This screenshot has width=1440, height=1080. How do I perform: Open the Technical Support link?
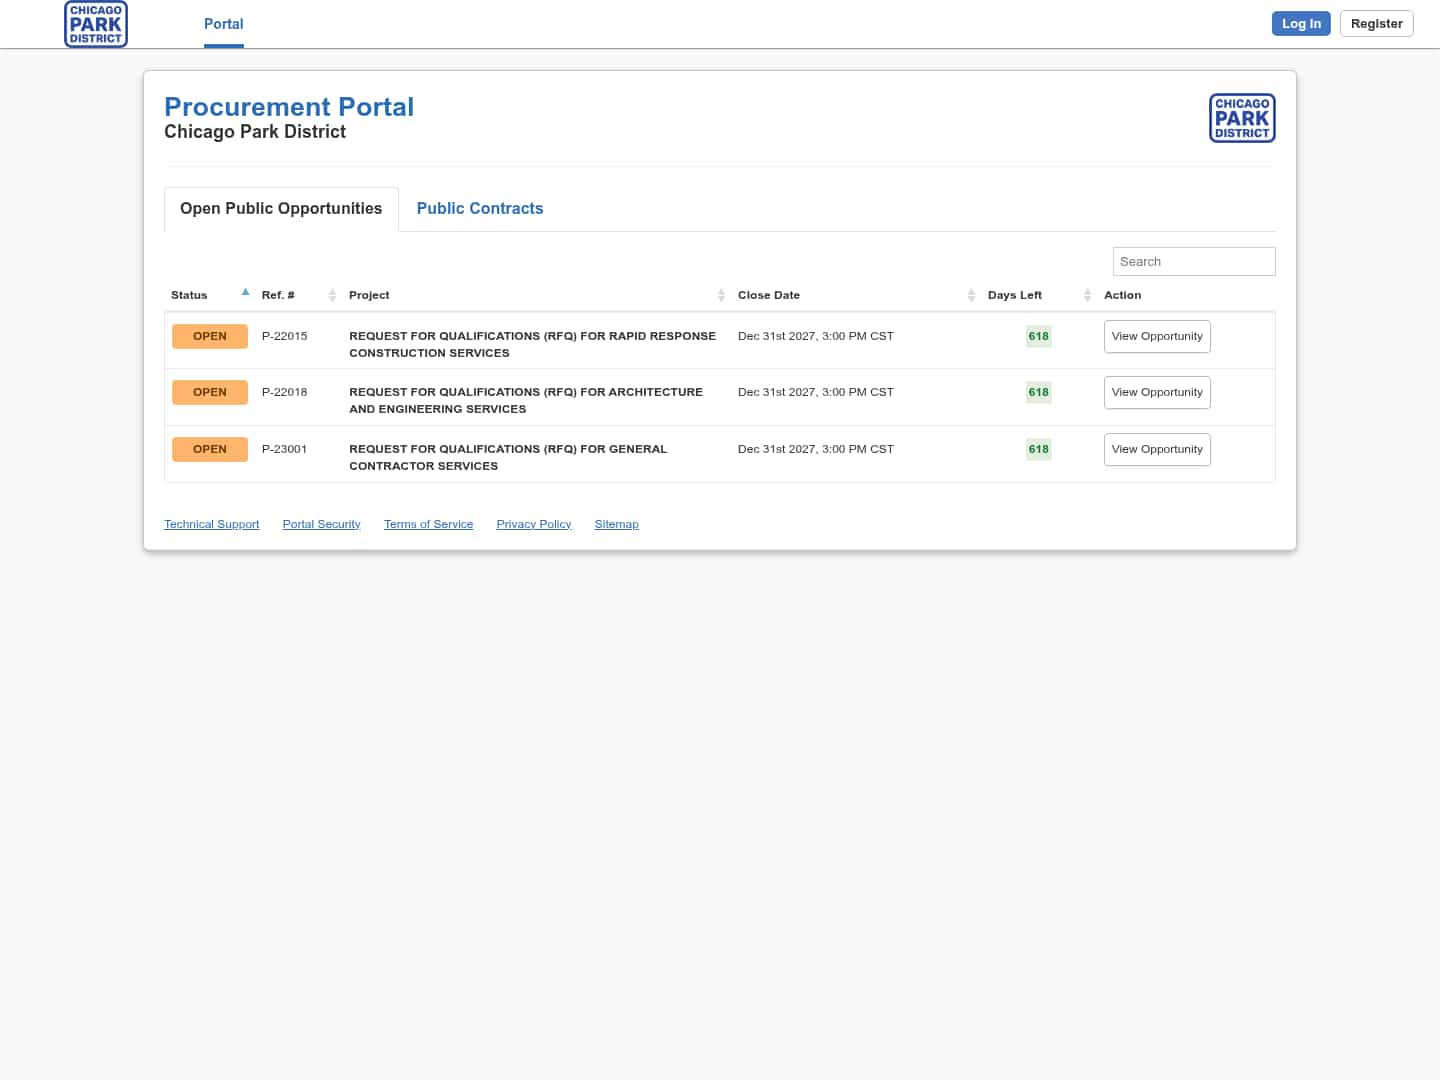tap(211, 524)
